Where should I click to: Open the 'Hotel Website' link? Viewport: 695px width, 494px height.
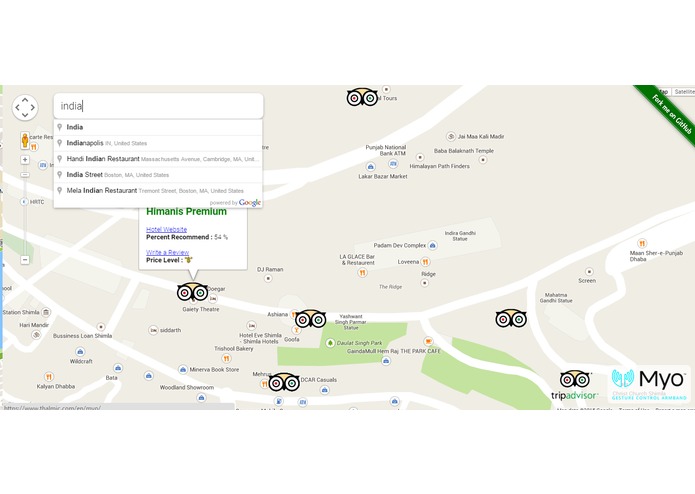[167, 229]
